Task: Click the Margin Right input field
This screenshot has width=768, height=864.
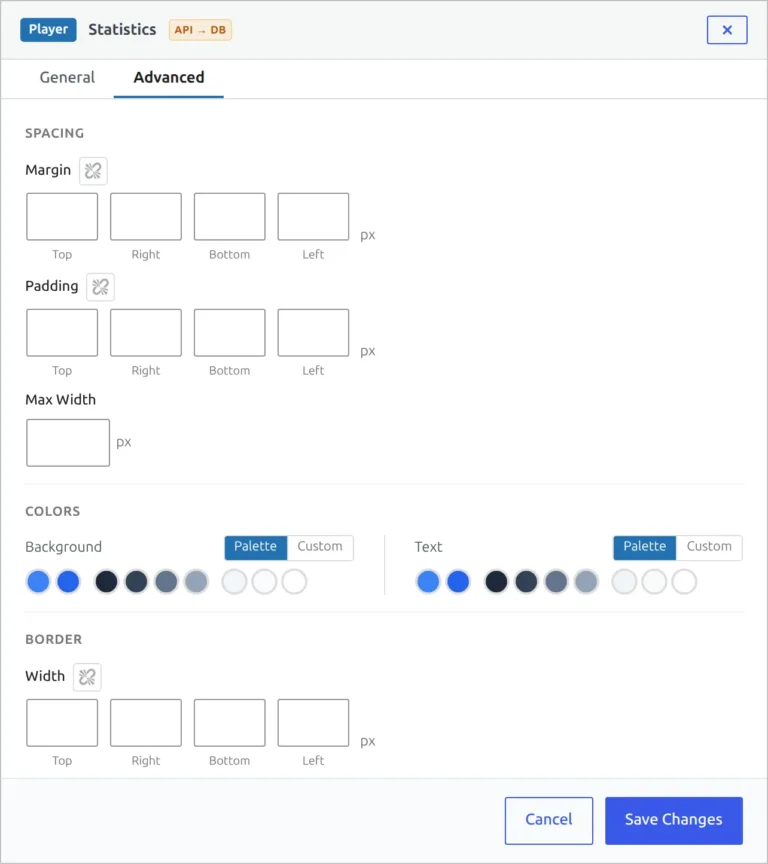Action: click(x=146, y=217)
